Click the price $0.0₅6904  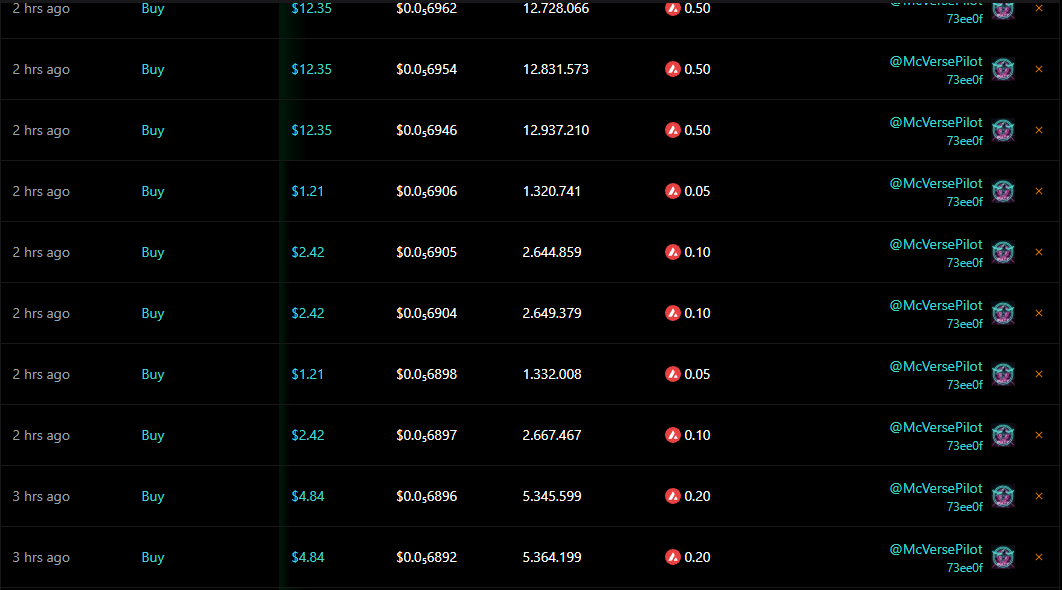426,313
